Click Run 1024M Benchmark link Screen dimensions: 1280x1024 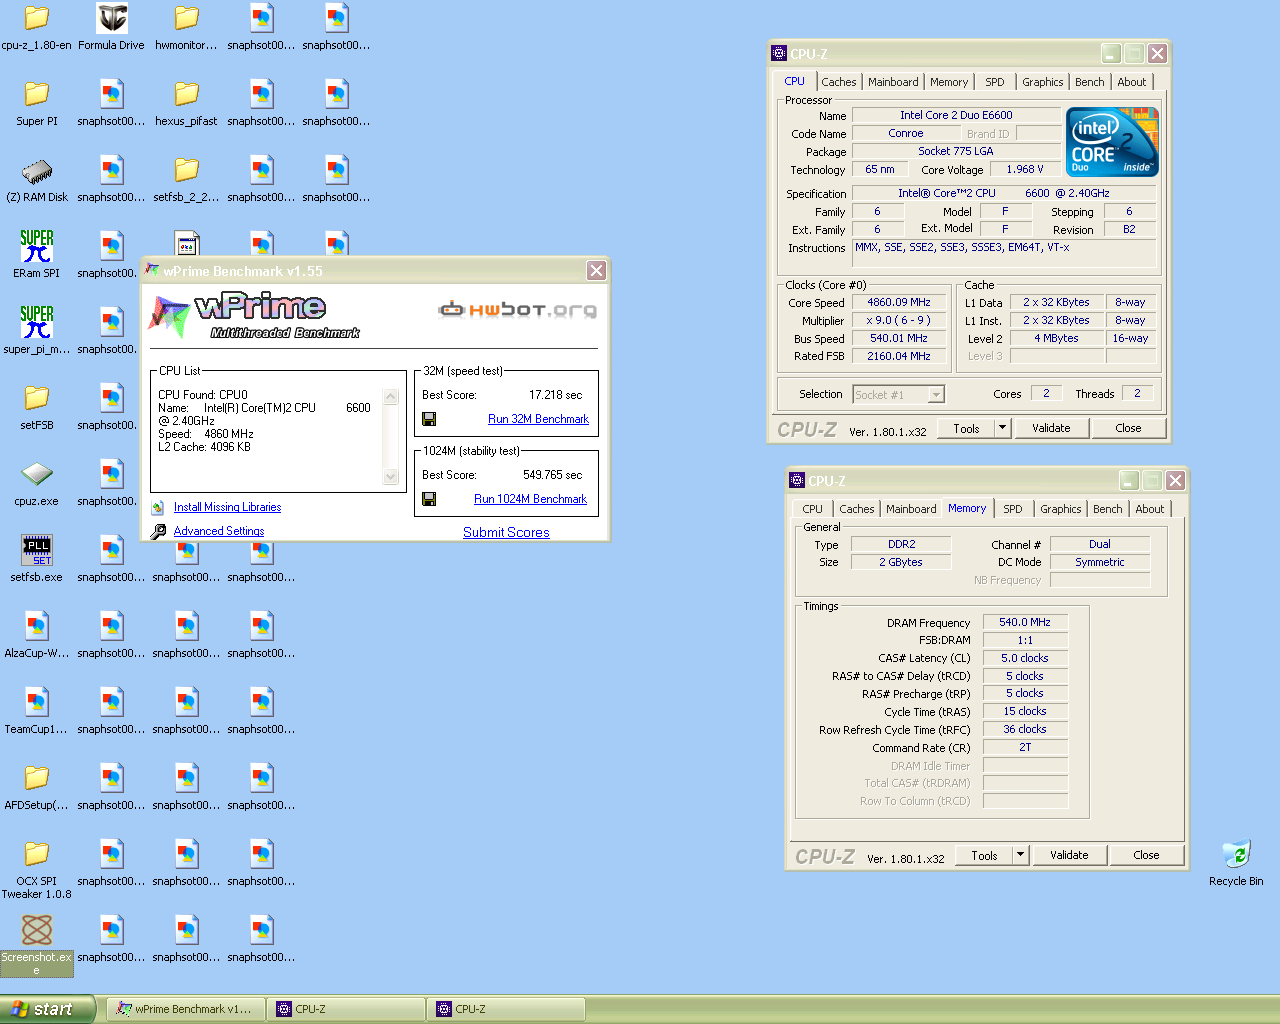pos(530,499)
